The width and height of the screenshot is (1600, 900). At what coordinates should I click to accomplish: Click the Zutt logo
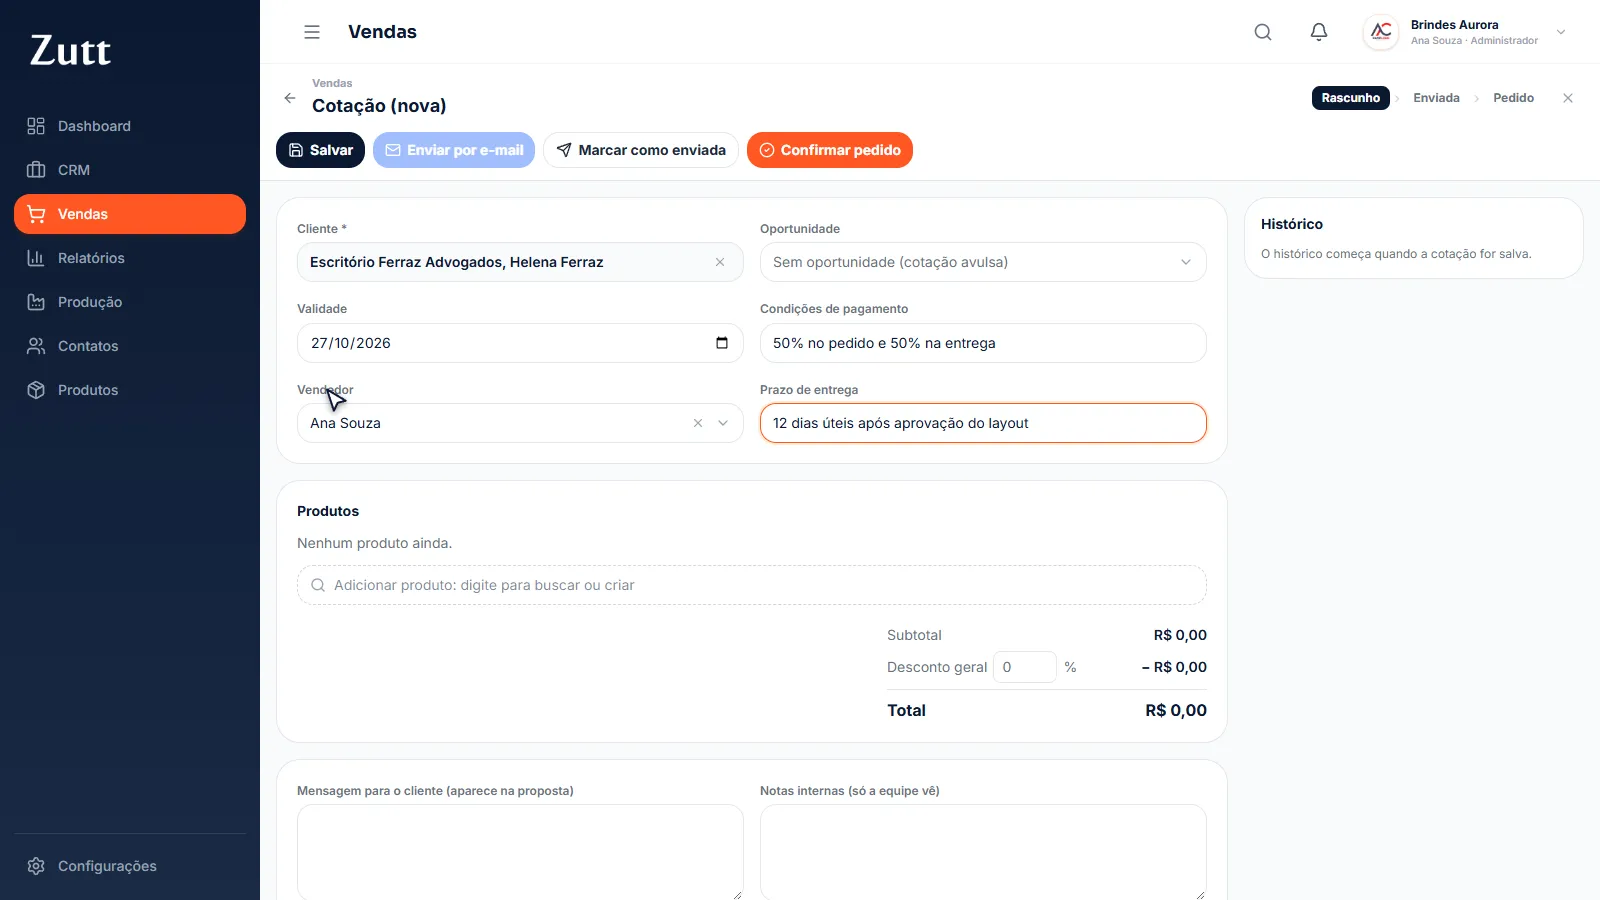[x=70, y=50]
